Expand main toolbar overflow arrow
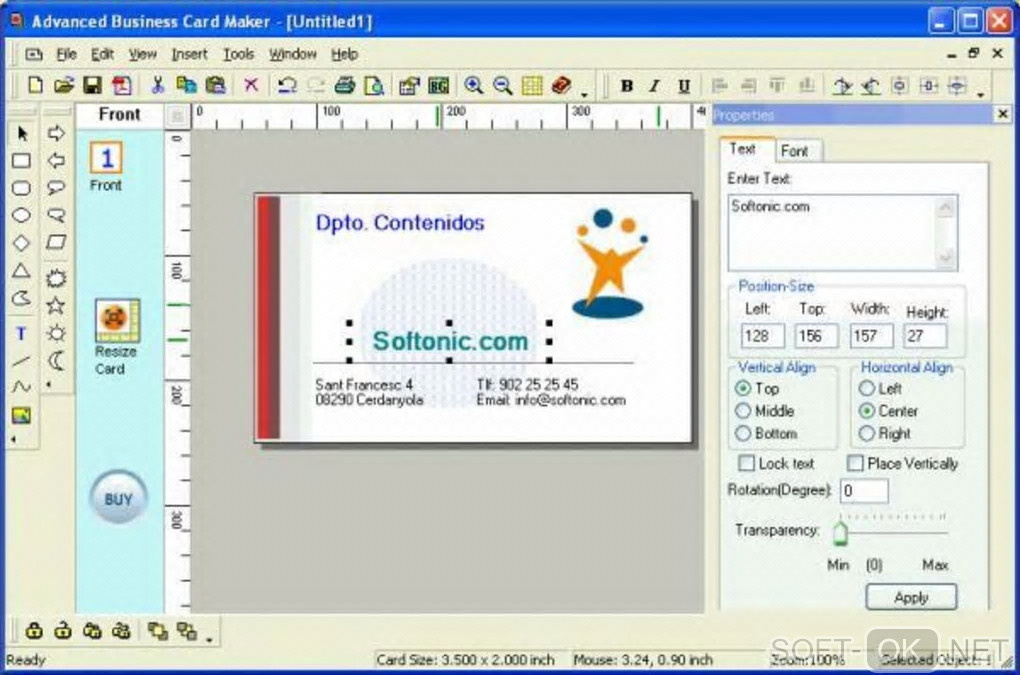This screenshot has height=675, width=1020. [x=584, y=94]
